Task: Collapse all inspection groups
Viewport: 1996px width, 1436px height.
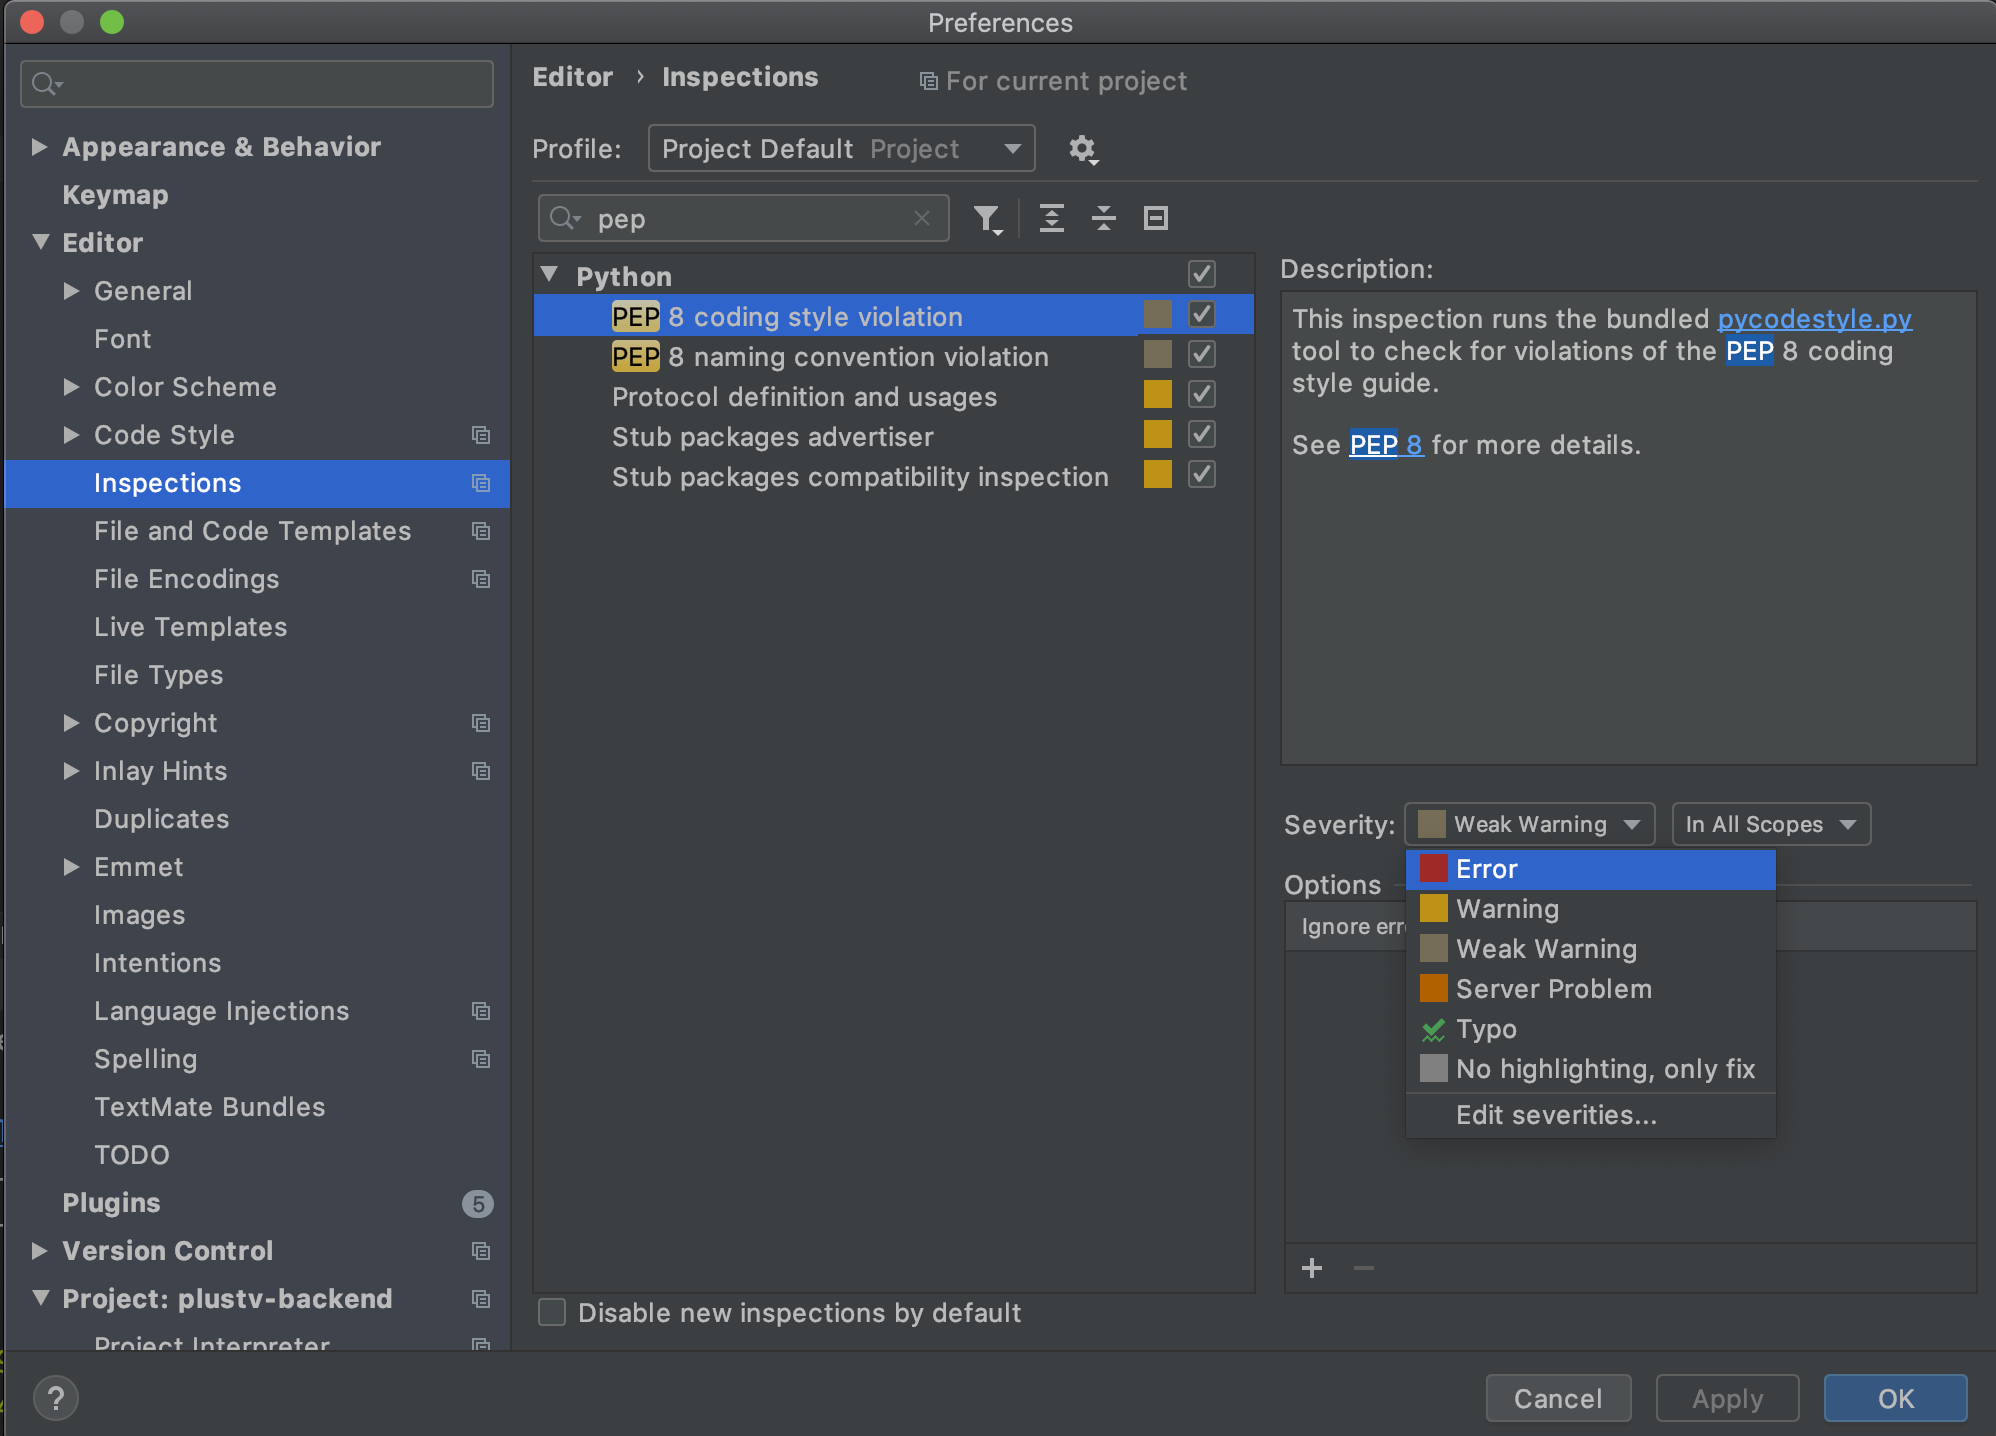Action: (1104, 219)
